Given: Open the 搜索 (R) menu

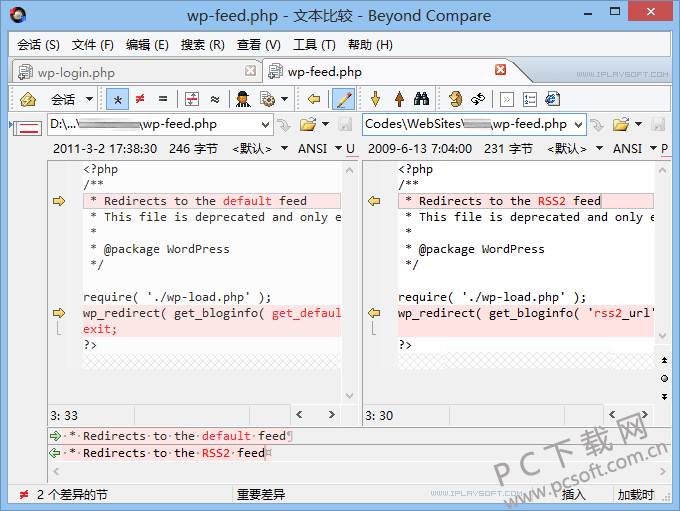Looking at the screenshot, I should pyautogui.click(x=203, y=45).
